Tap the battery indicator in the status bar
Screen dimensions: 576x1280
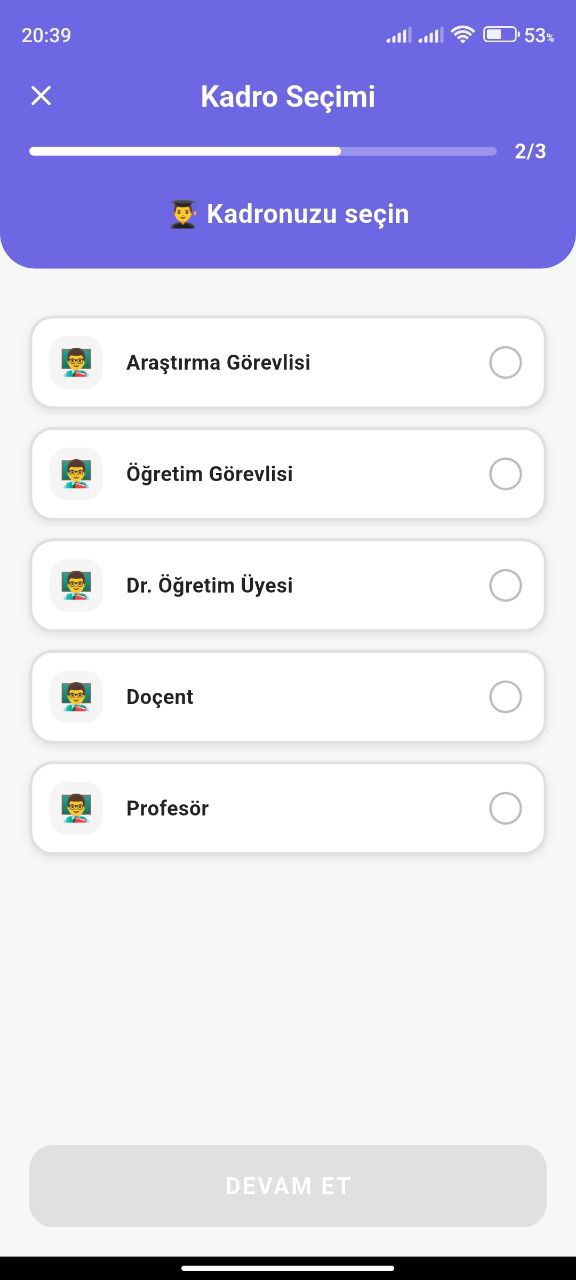499,34
